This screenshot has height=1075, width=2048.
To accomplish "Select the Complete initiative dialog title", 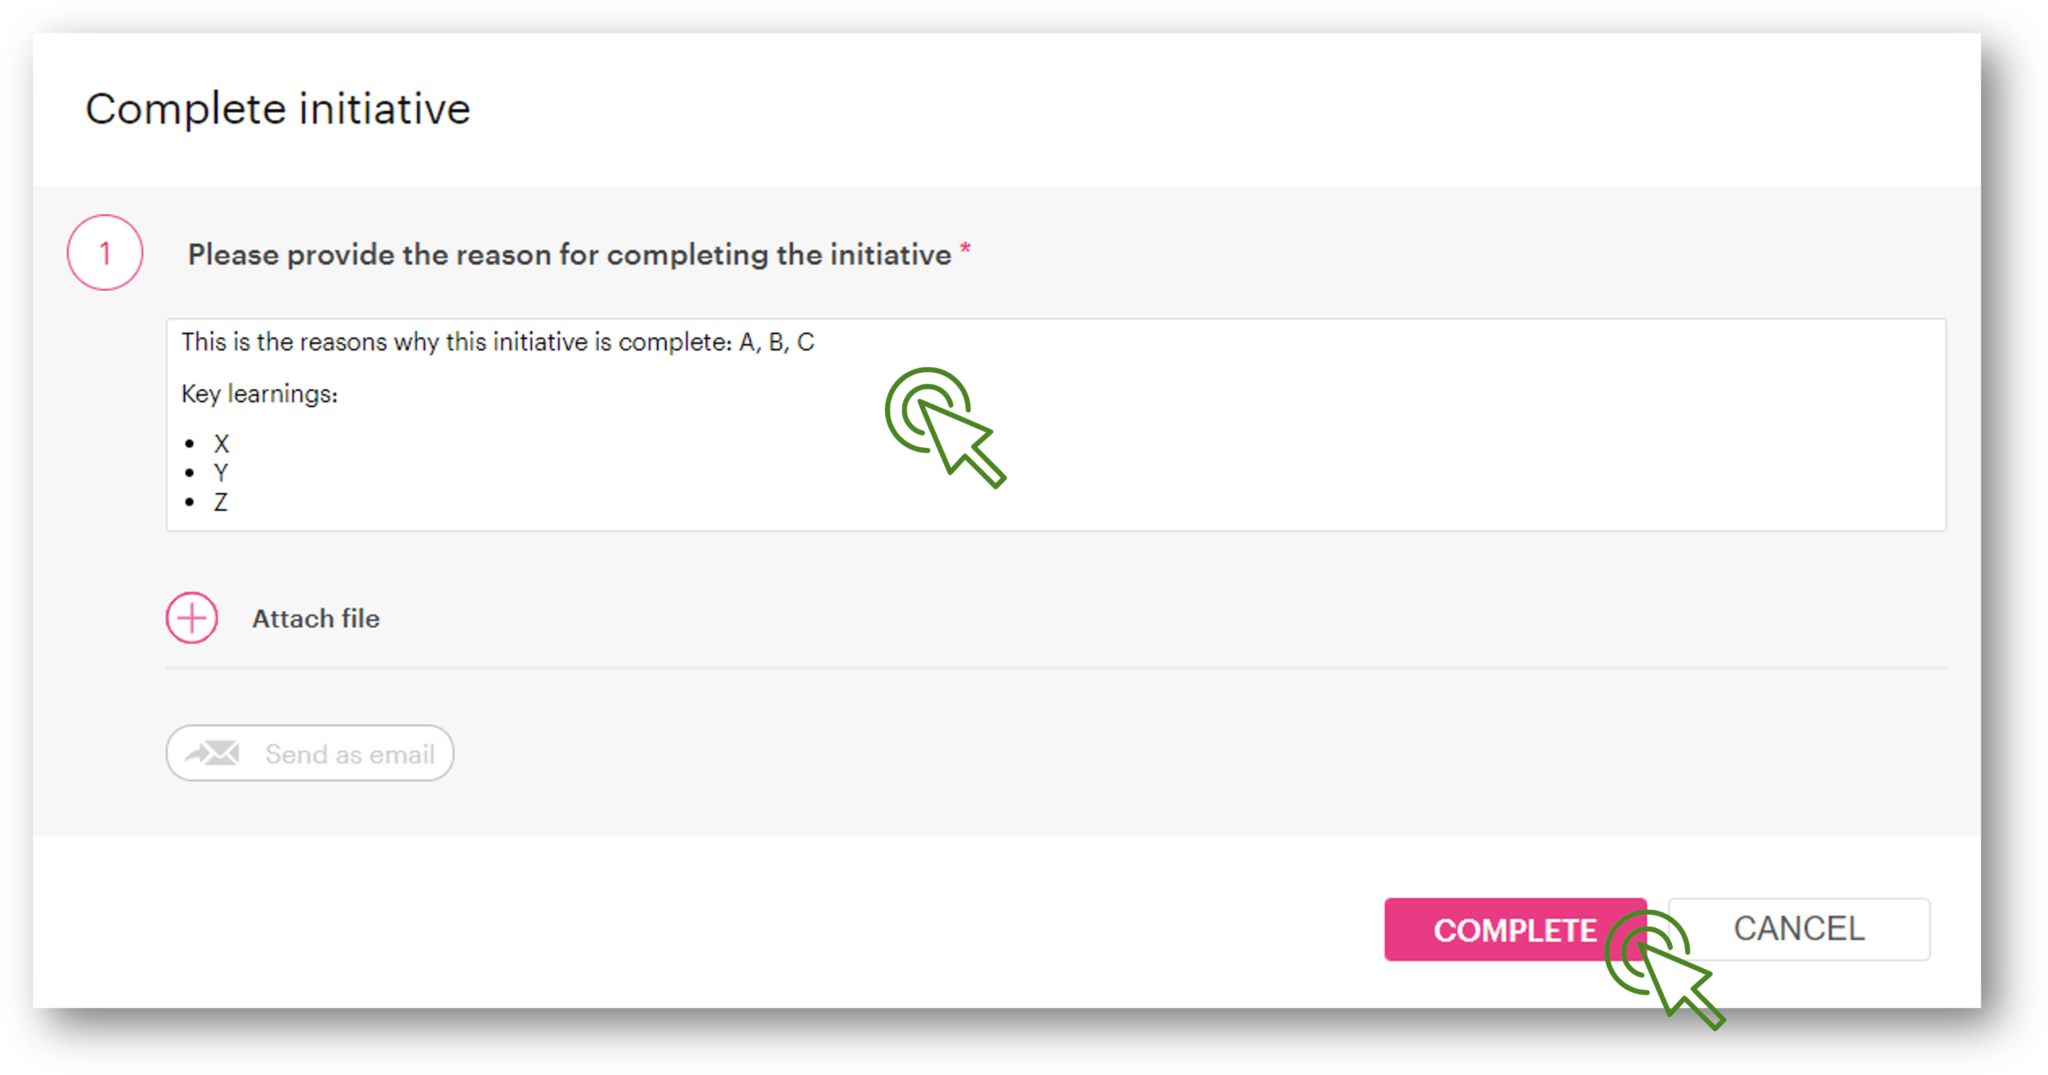I will pos(278,109).
